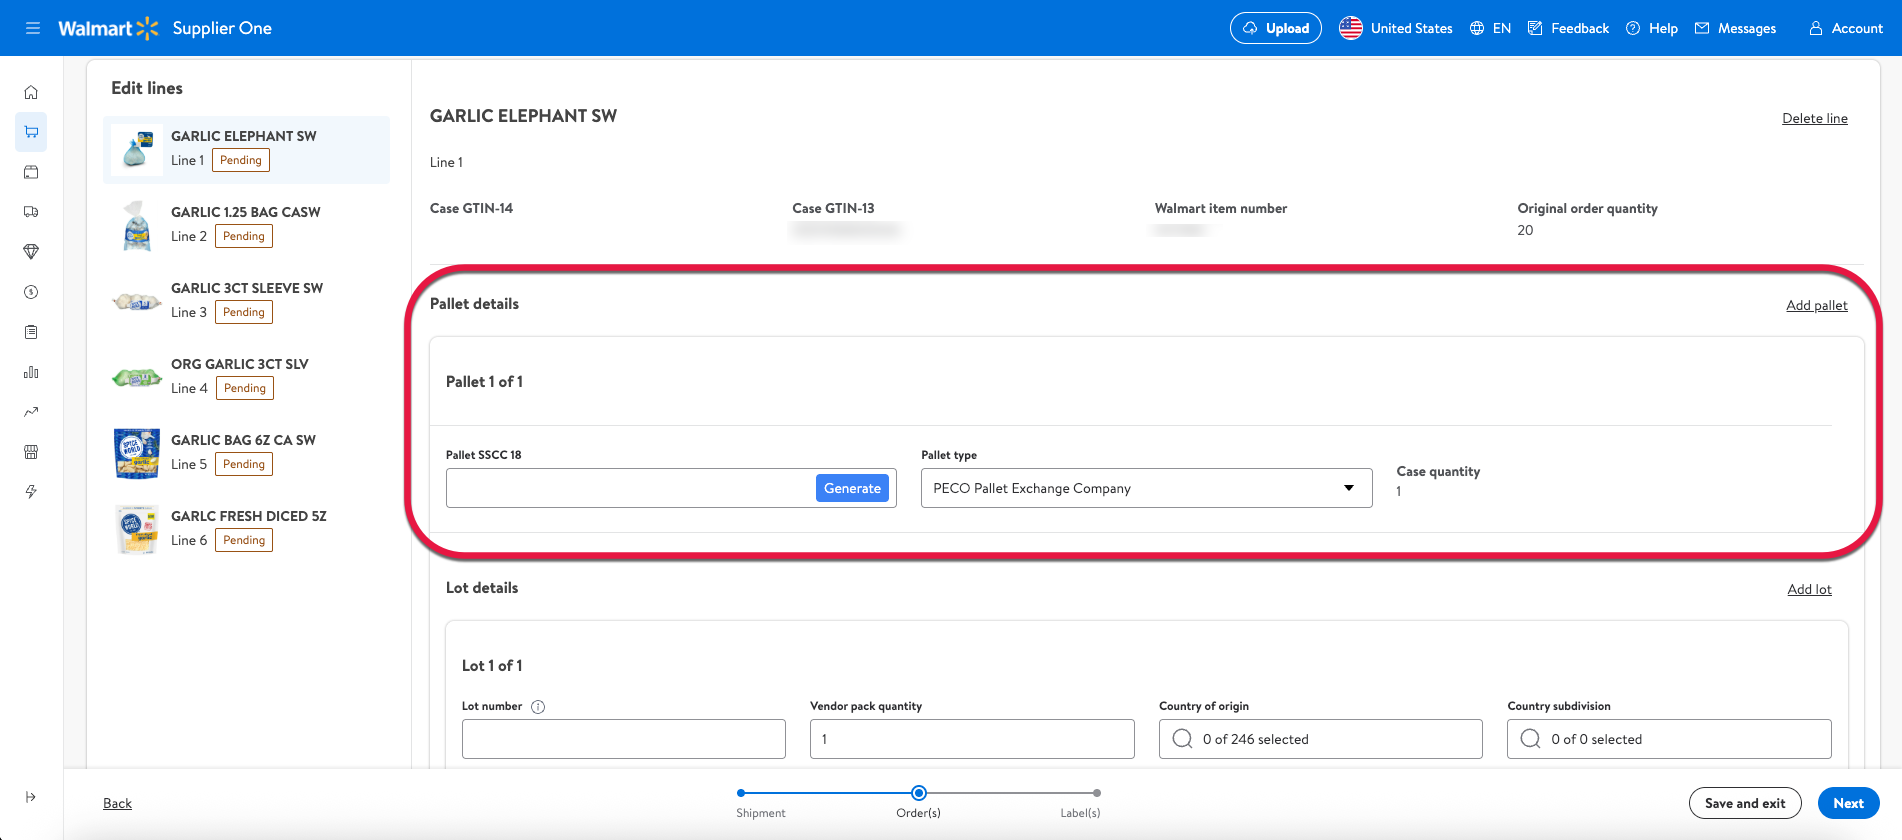Open the dollar coin sidebar icon
Viewport: 1902px width, 840px height.
[31, 292]
